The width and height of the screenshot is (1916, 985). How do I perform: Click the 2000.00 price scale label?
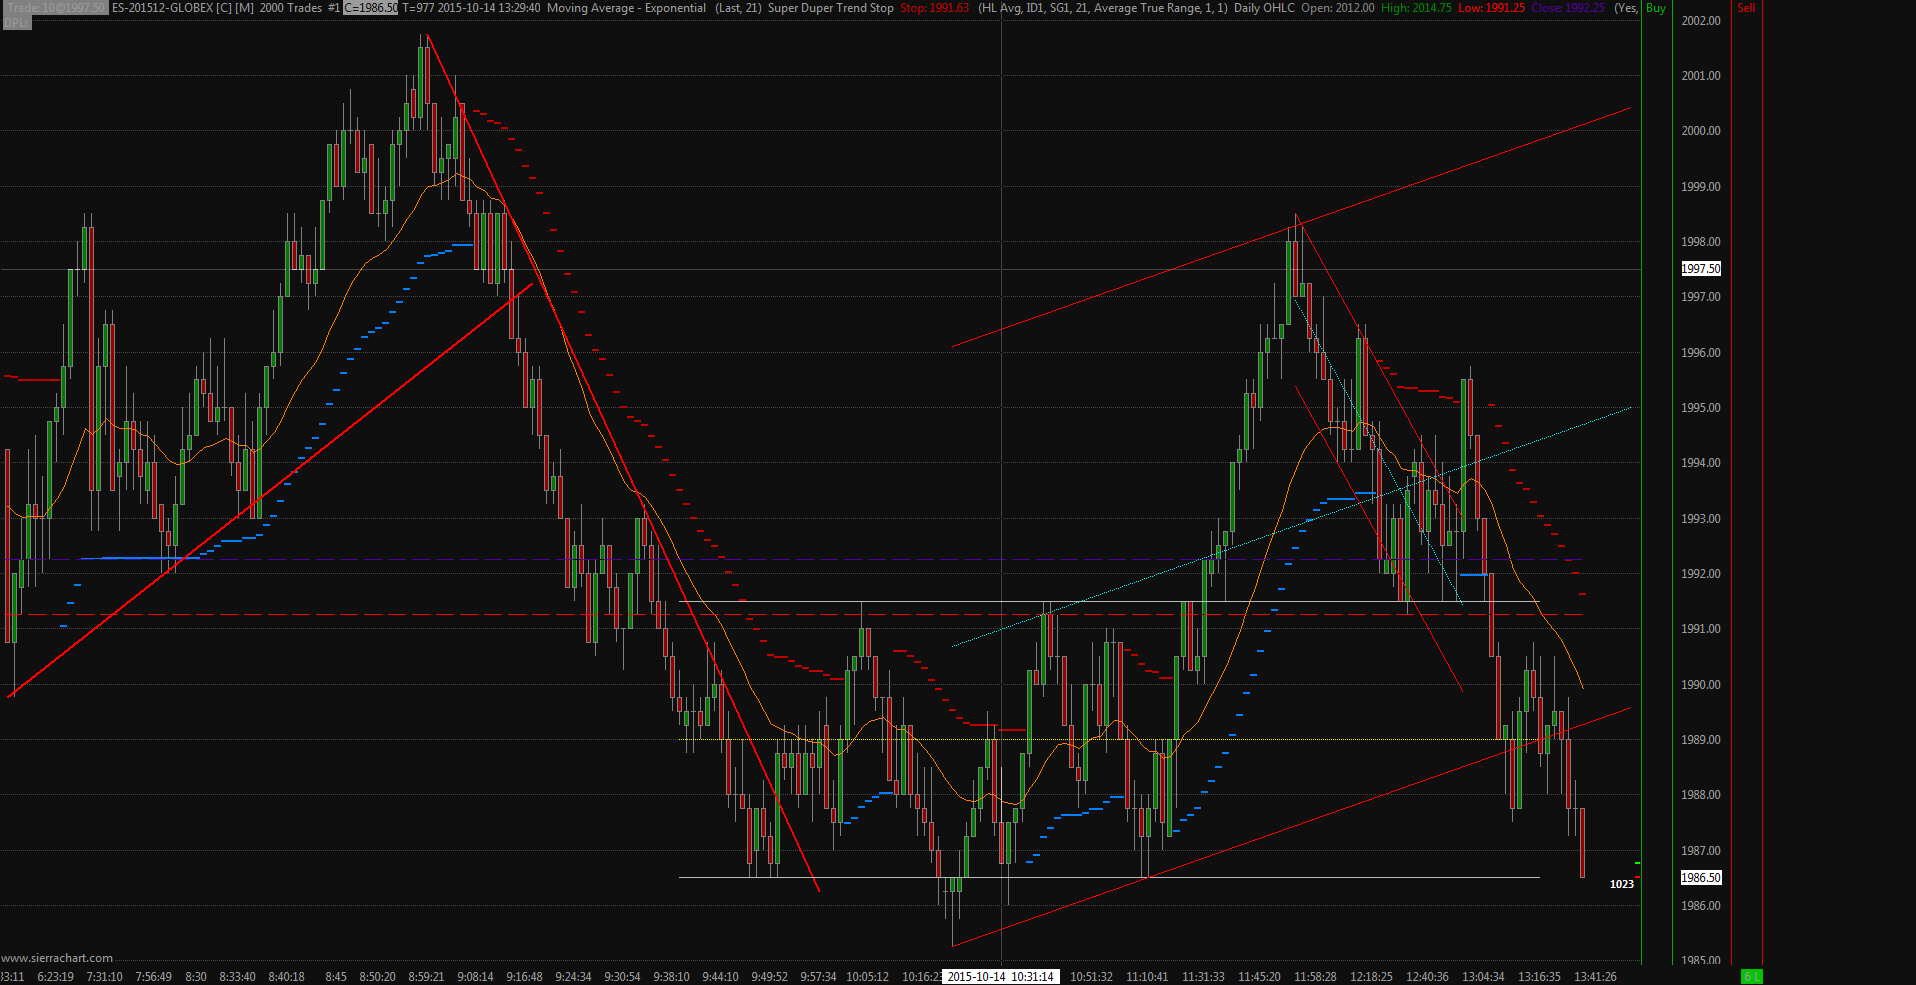point(1701,131)
